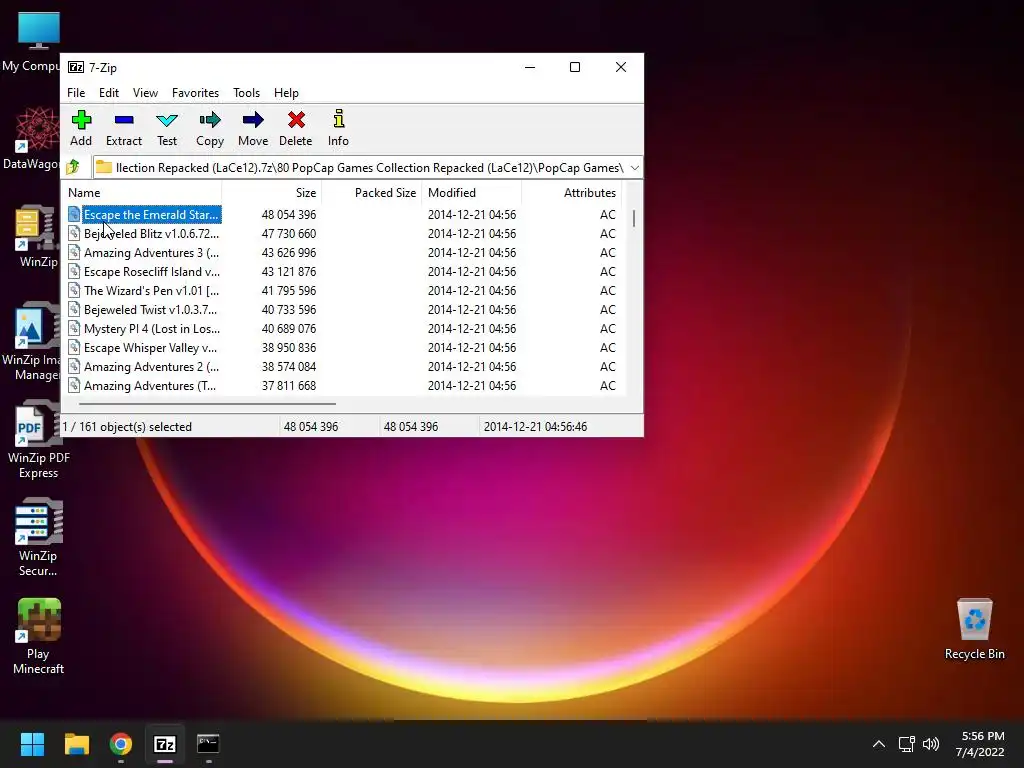
Task: Select the WinZip PDF Express shortcut
Action: (38, 440)
